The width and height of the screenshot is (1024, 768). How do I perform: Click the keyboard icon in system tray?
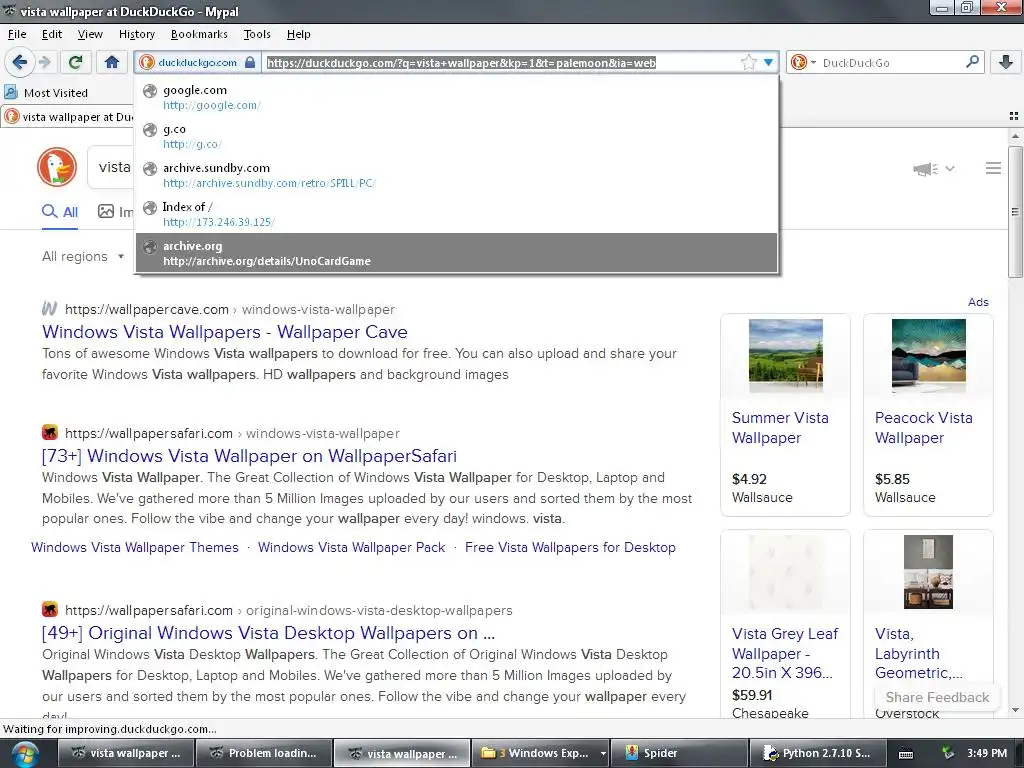[906, 754]
